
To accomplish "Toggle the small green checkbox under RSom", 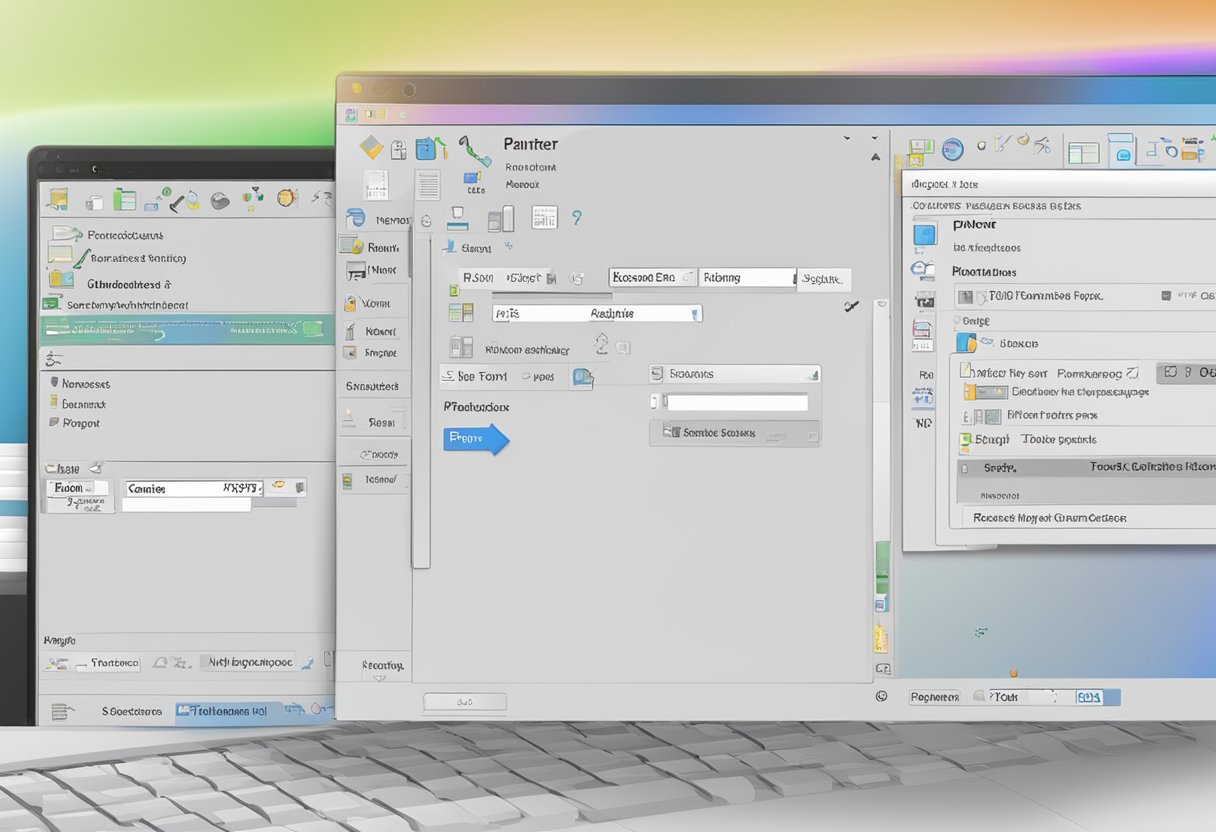I will pyautogui.click(x=453, y=291).
